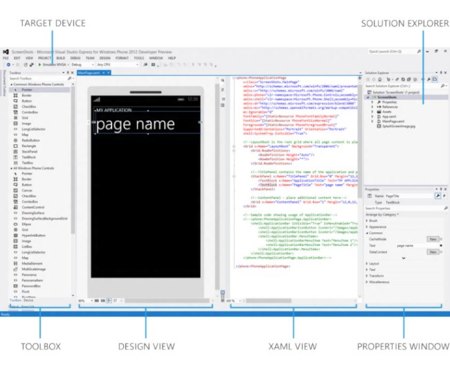The height and width of the screenshot is (370, 450).
Task: Open the FORMAT menu
Action: 122,58
